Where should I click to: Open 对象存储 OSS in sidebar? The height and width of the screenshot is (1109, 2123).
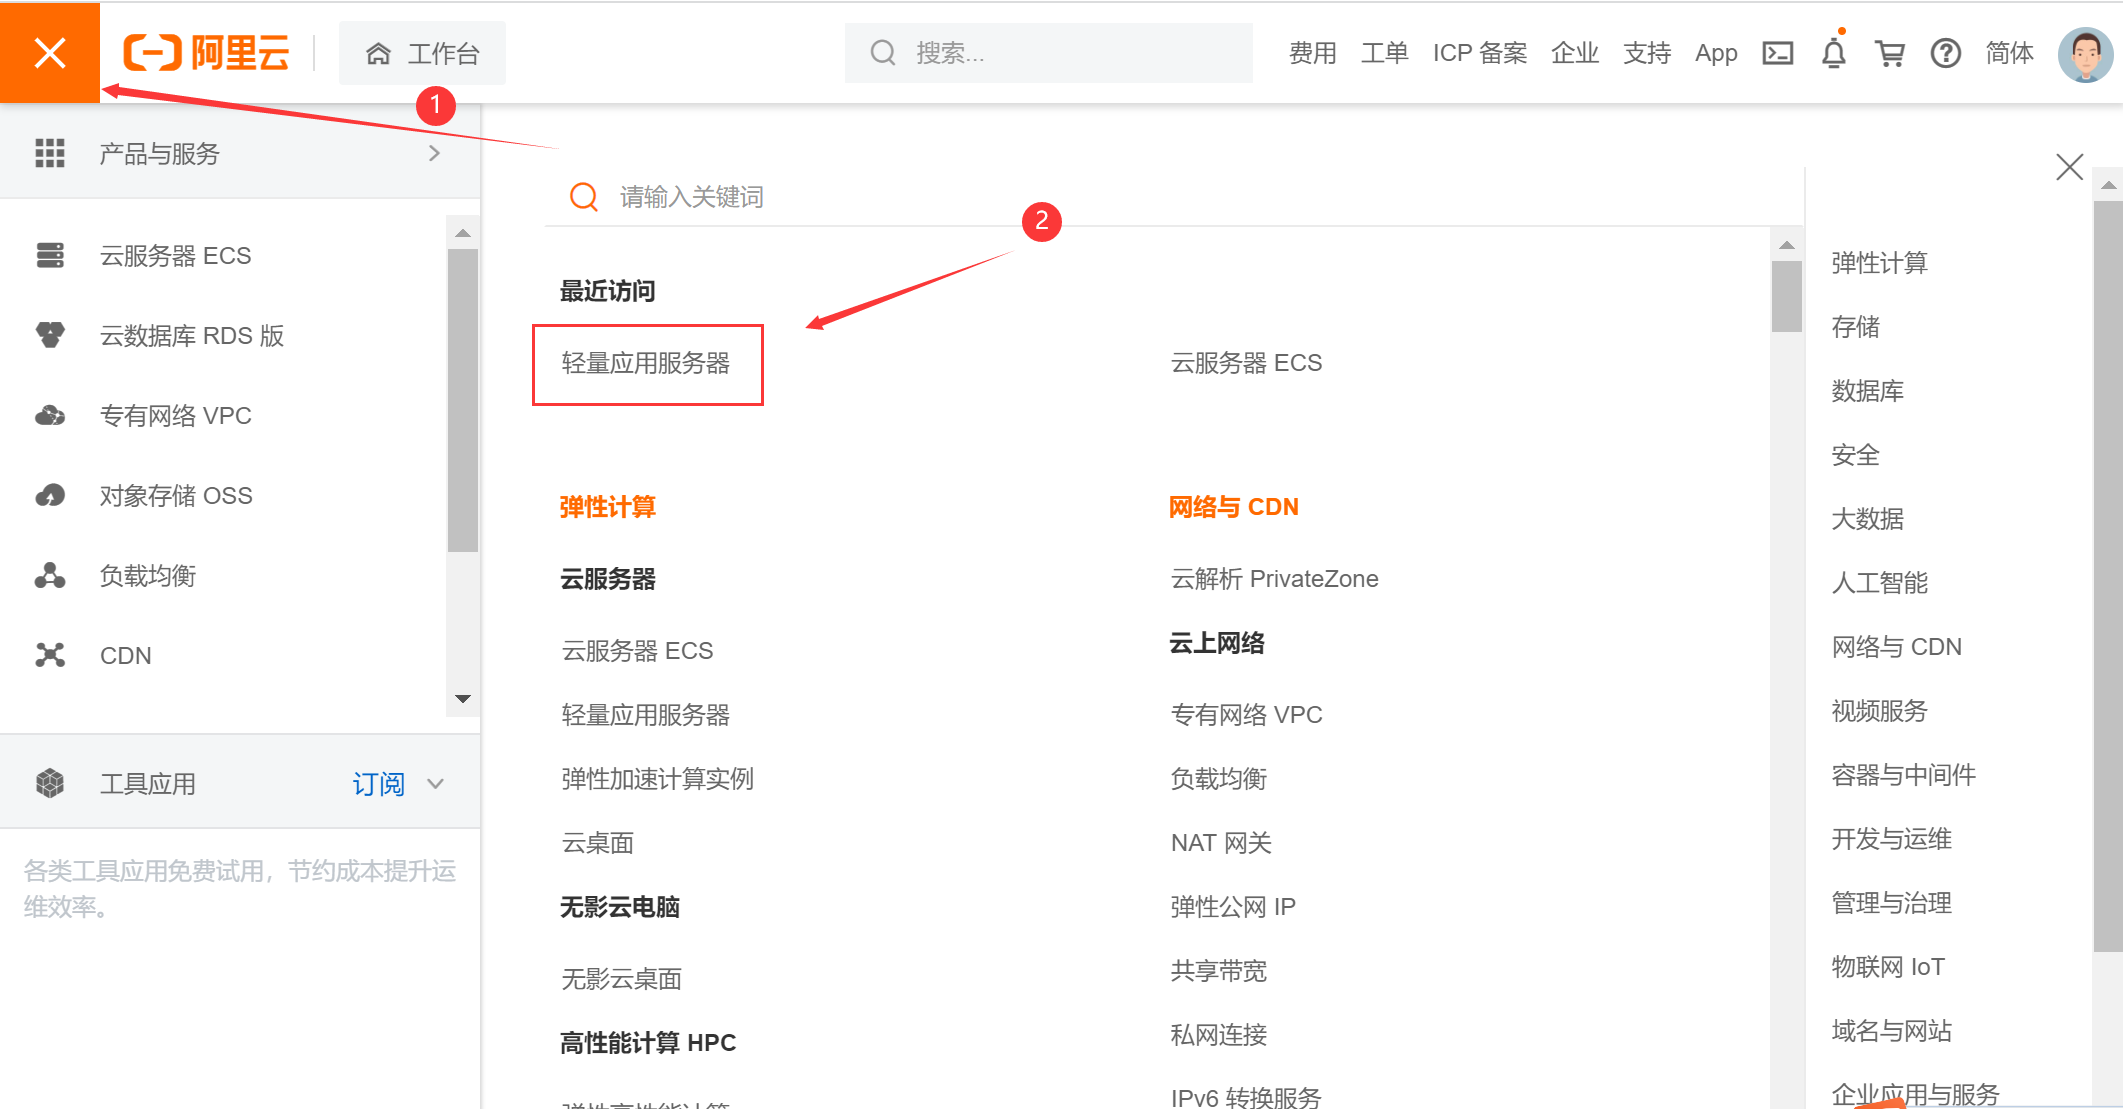pyautogui.click(x=176, y=496)
